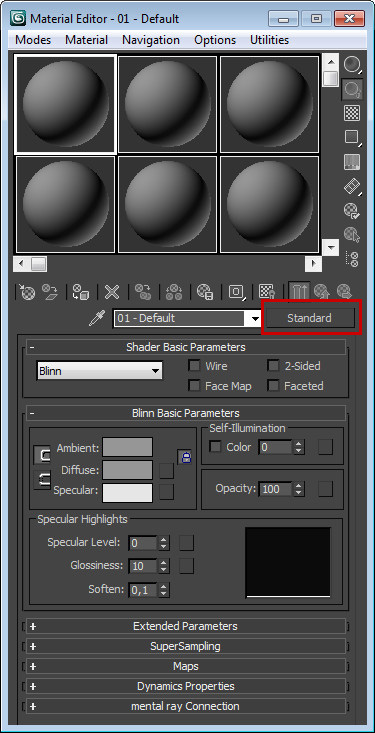Enable the Wire checkbox
Screen dimensions: 375x733
pyautogui.click(x=194, y=366)
